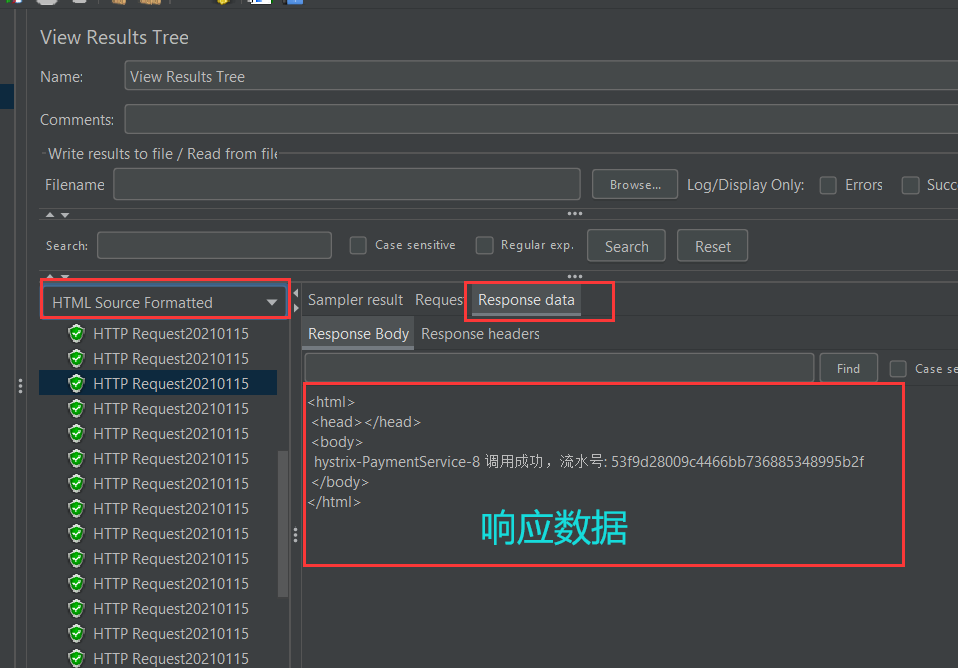Viewport: 958px width, 668px height.
Task: Select the highlighted HTTP Request20210115 row
Action: click(158, 383)
